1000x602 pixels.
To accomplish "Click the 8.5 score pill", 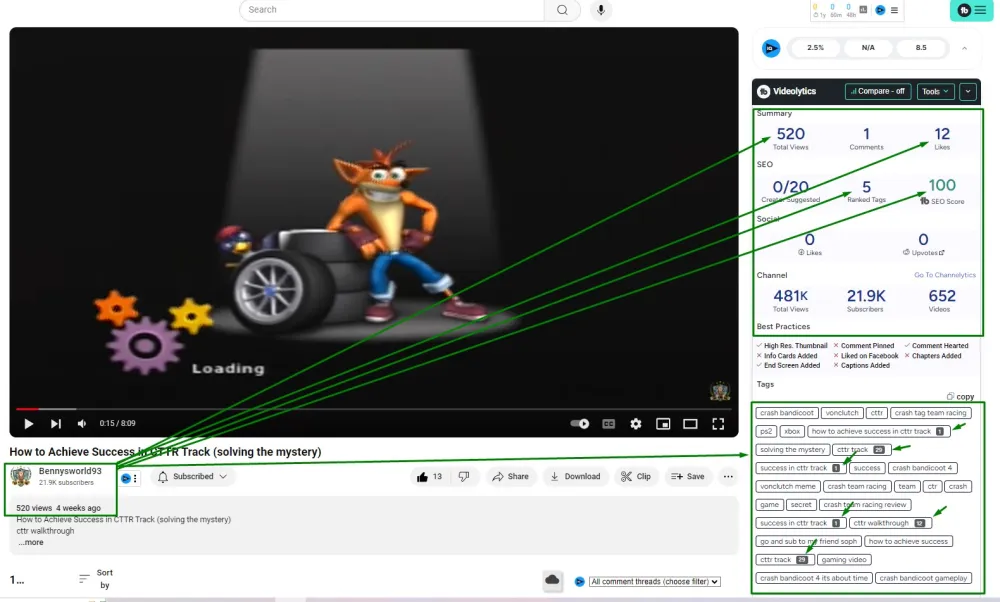I will [921, 48].
